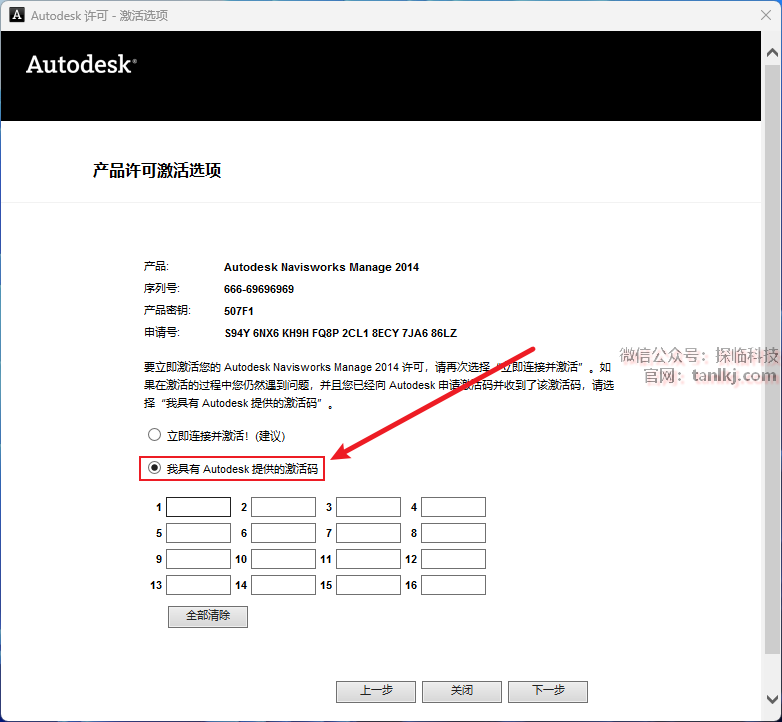Screen dimensions: 782x722
Task: Click activation code field 16
Action: [x=453, y=585]
